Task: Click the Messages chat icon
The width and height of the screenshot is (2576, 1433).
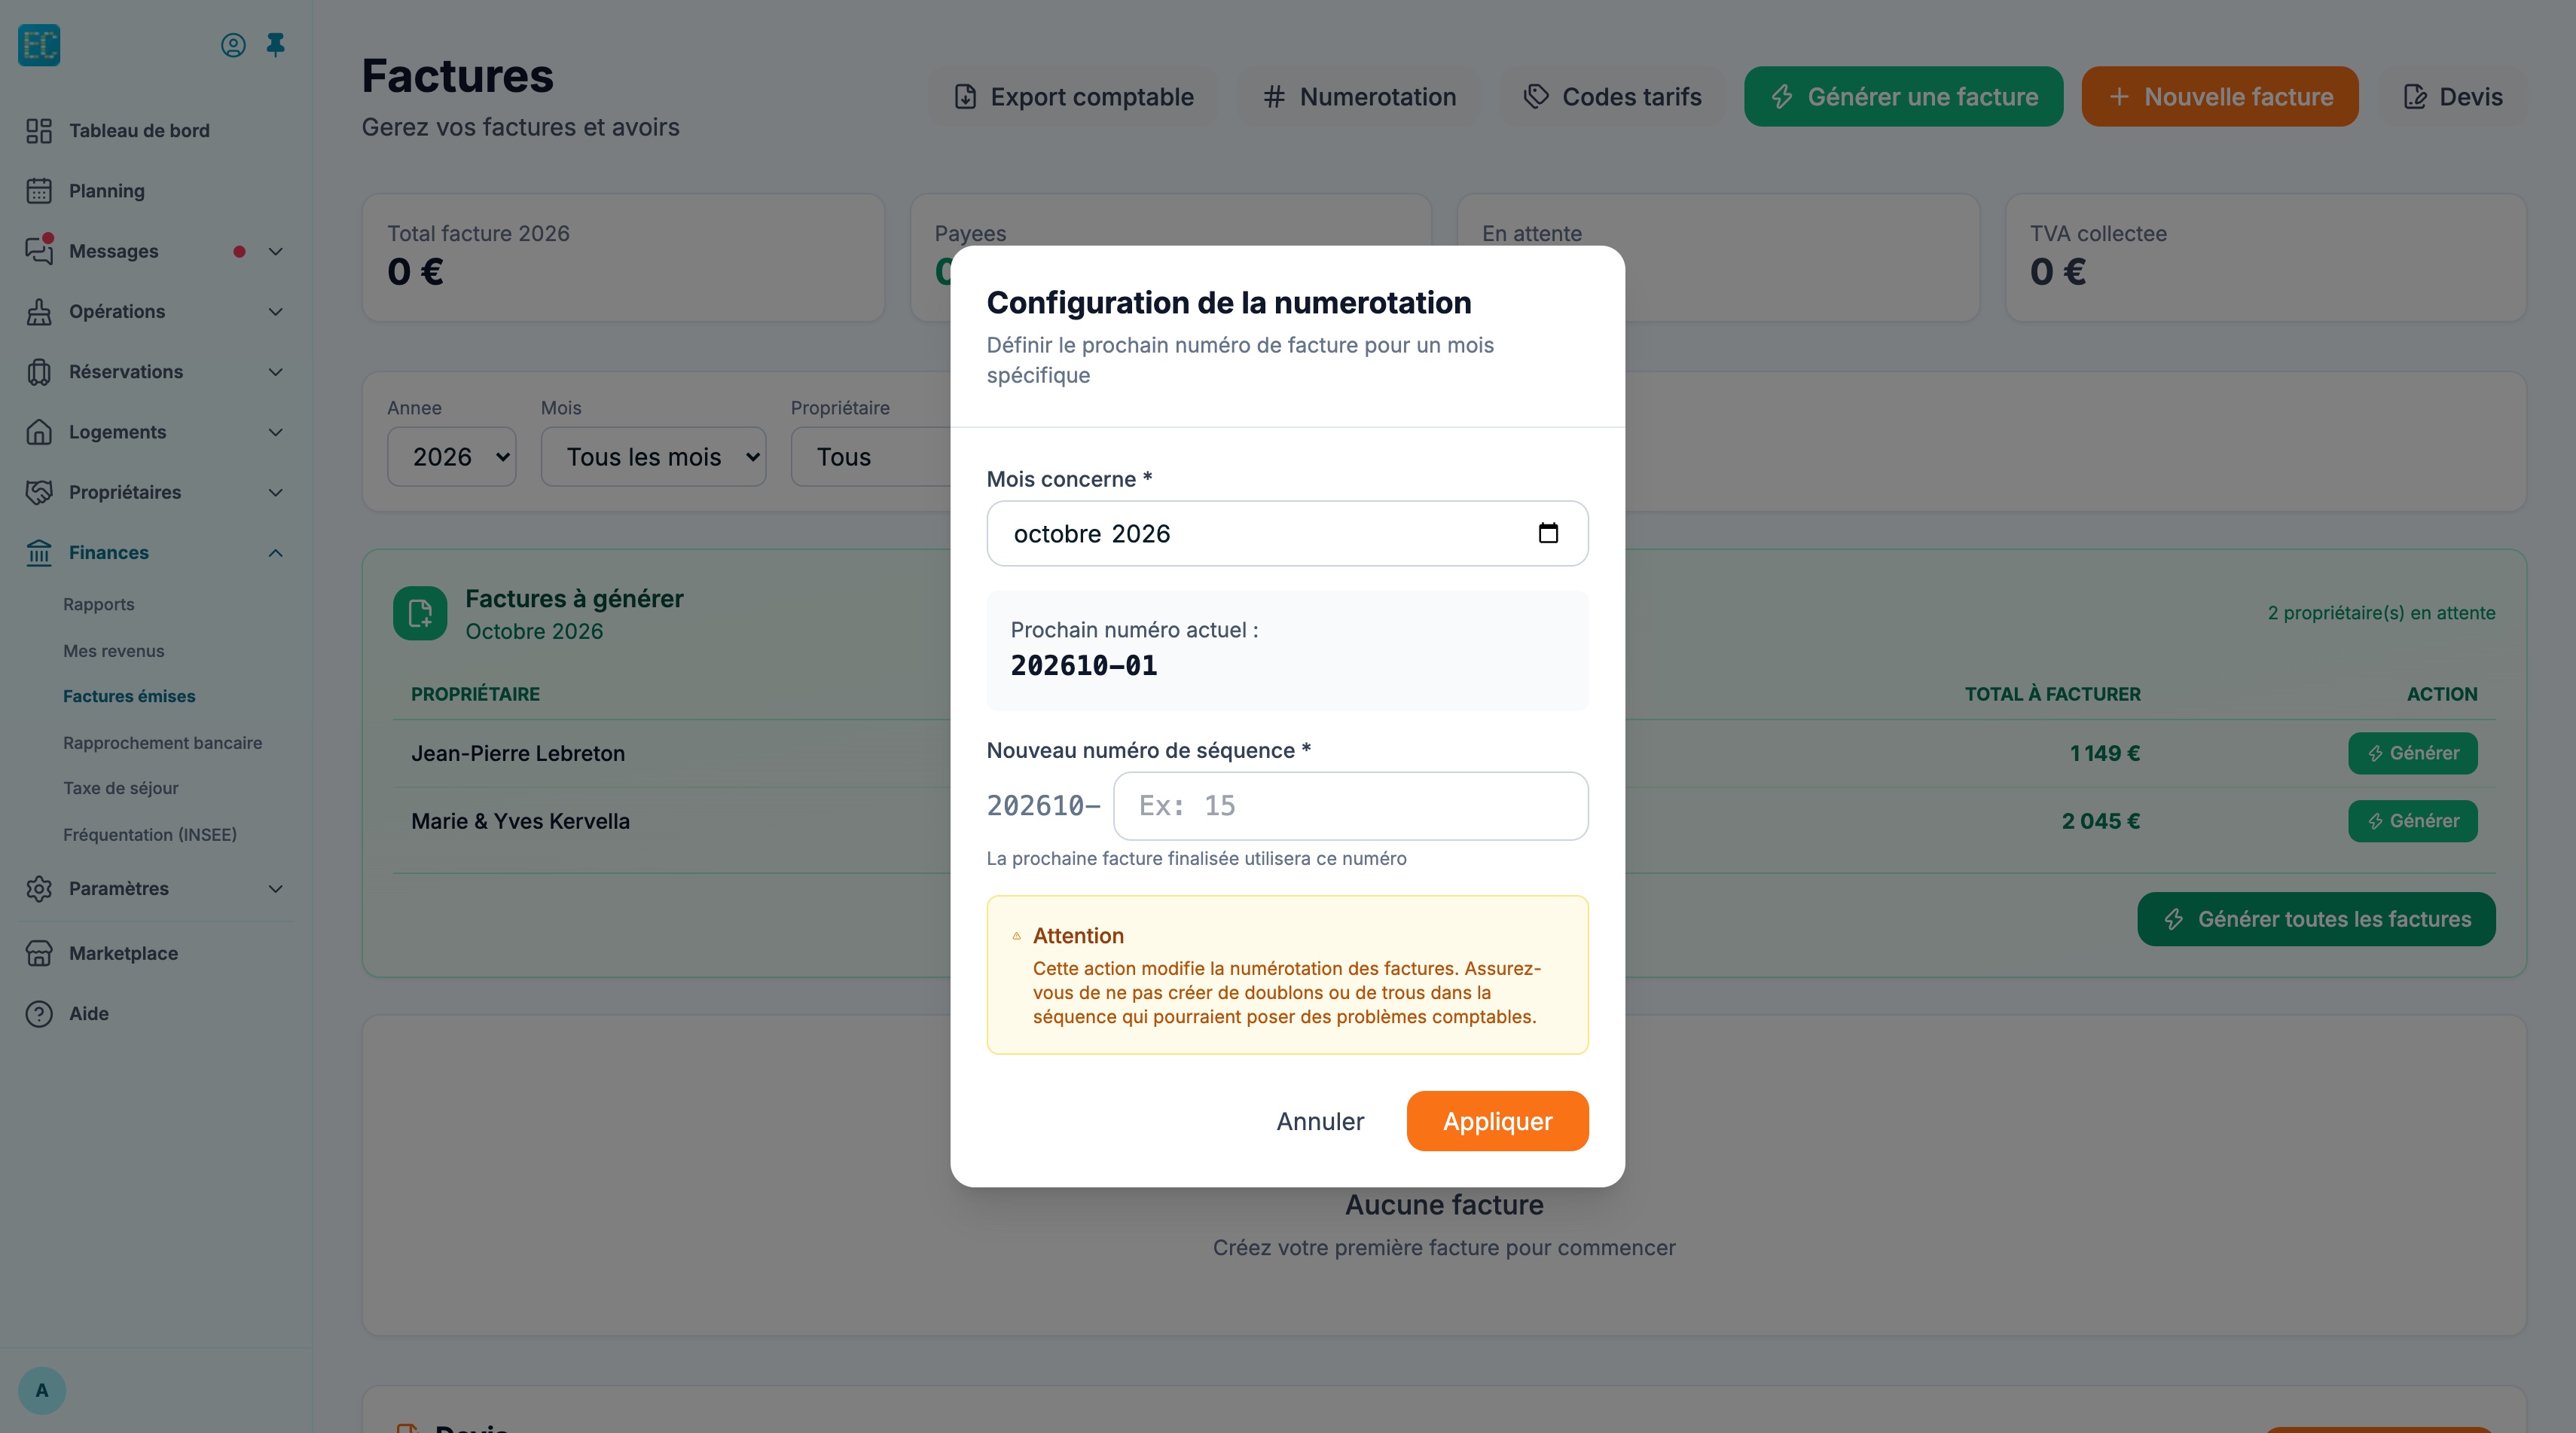Action: 39,251
